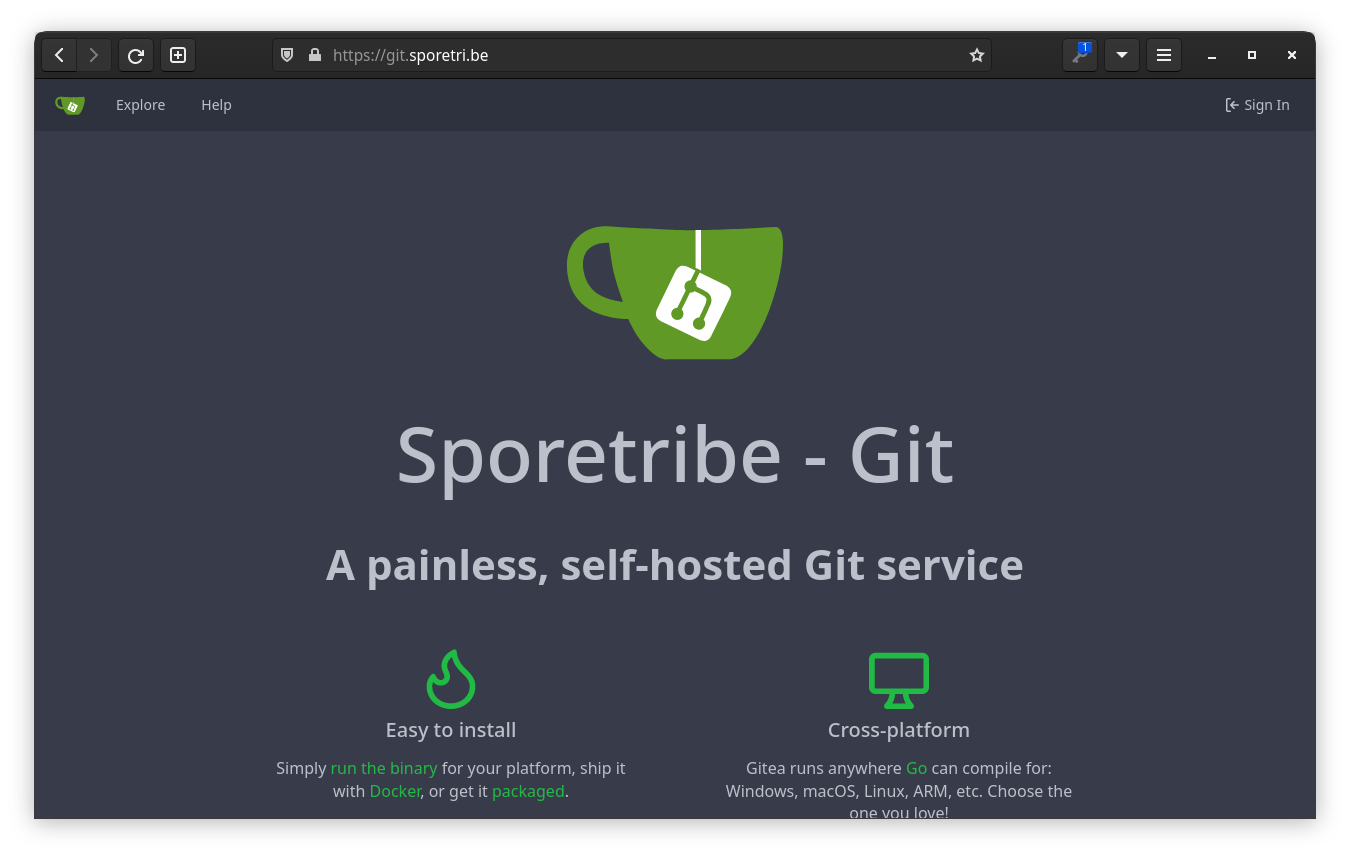Image resolution: width=1350 pixels, height=856 pixels.
Task: Click the forward navigation arrow
Action: pos(94,55)
